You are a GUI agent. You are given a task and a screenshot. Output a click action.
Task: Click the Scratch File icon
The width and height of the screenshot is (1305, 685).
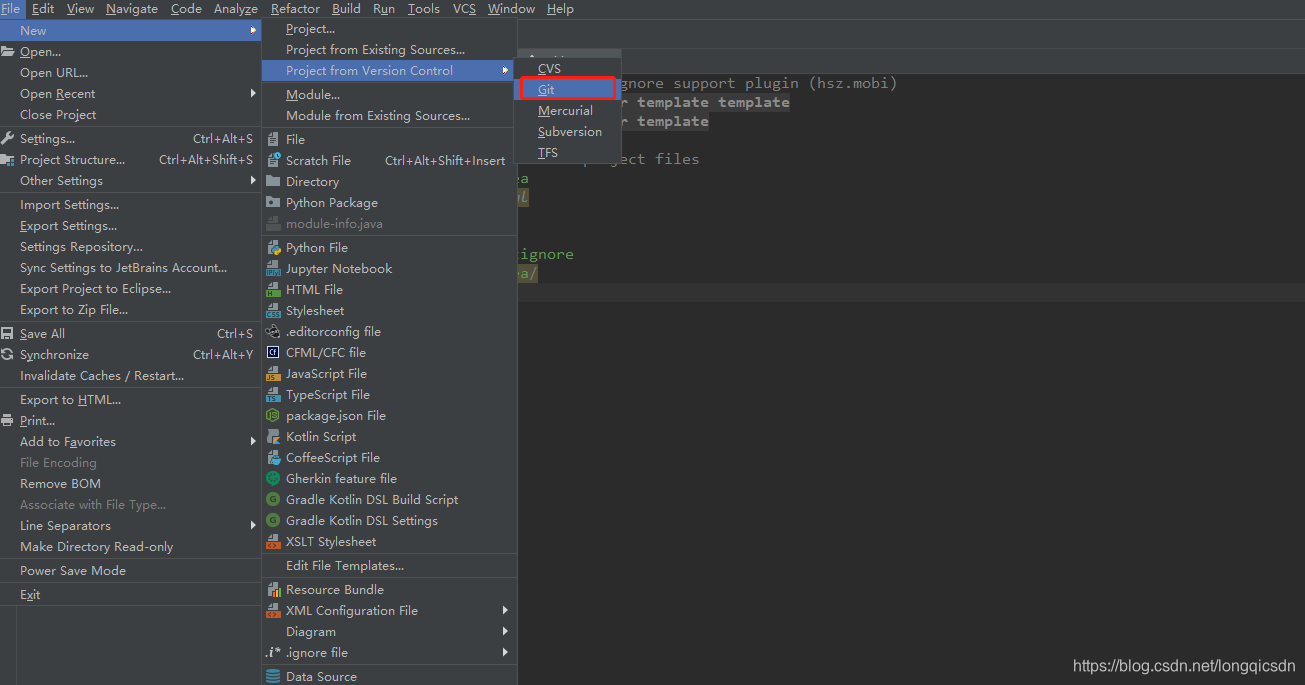pyautogui.click(x=273, y=161)
